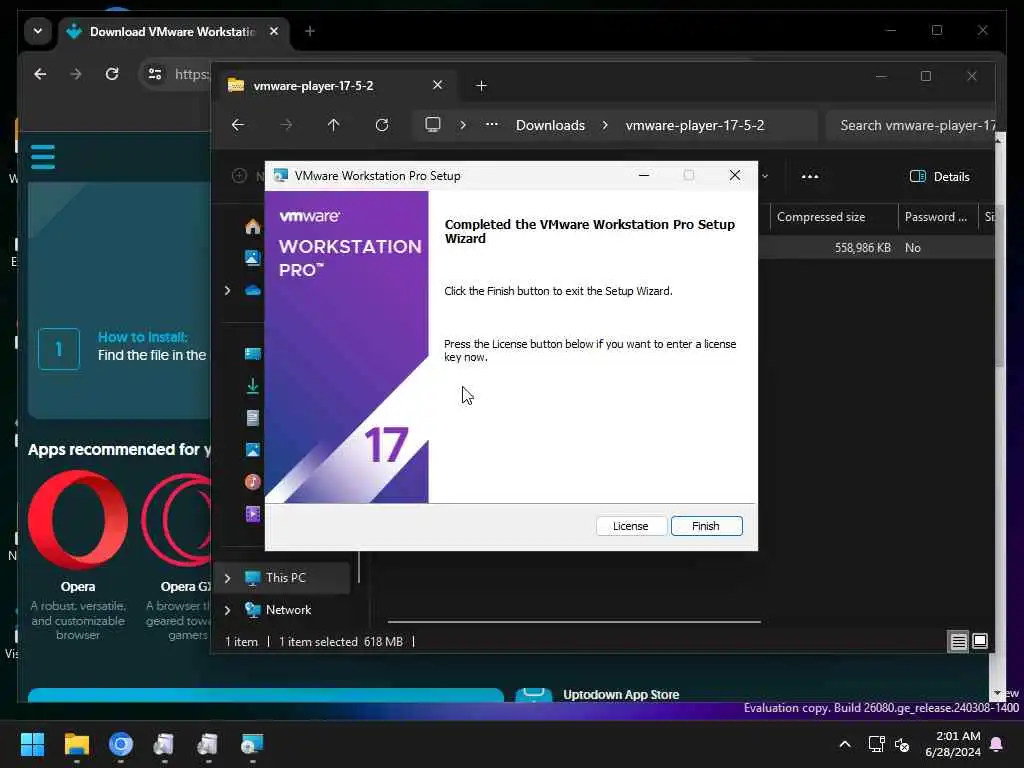Go back in File Explorer

[238, 125]
